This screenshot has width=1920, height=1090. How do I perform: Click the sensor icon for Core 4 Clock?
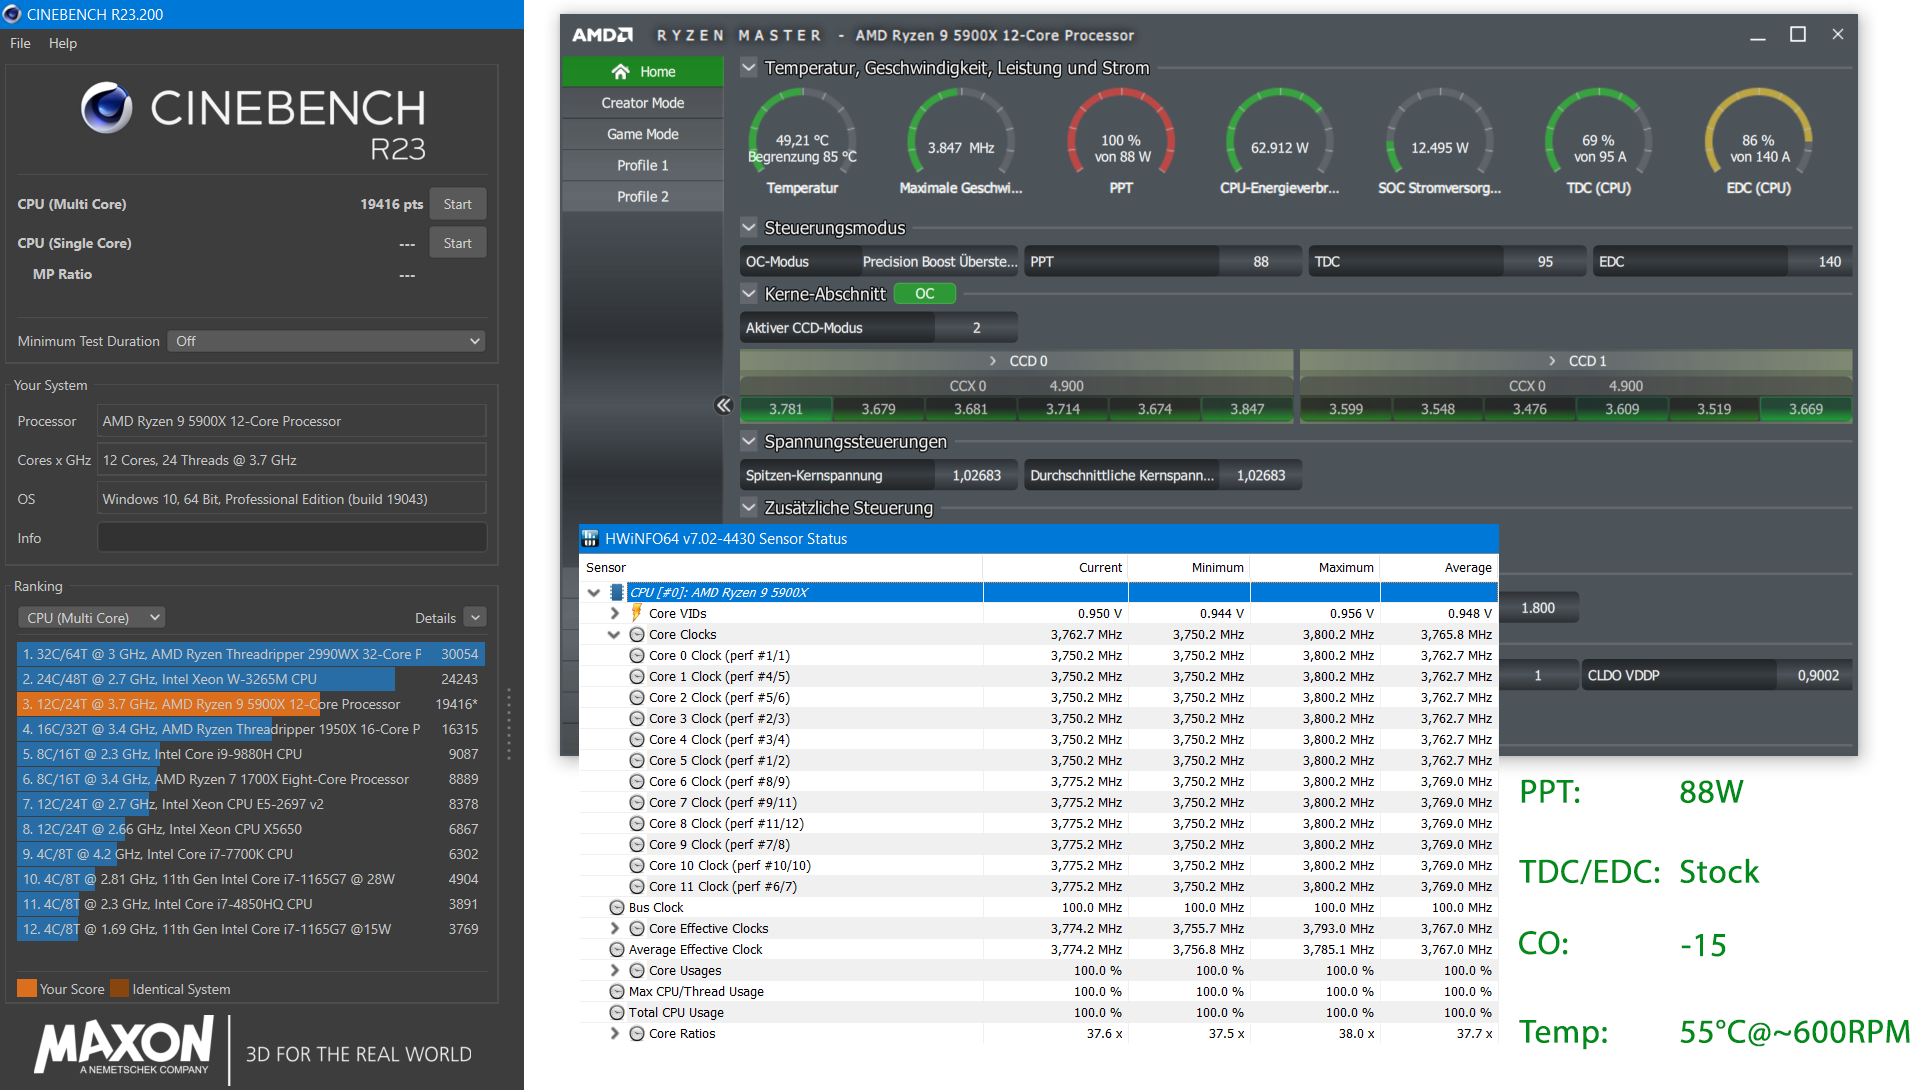pyautogui.click(x=637, y=739)
